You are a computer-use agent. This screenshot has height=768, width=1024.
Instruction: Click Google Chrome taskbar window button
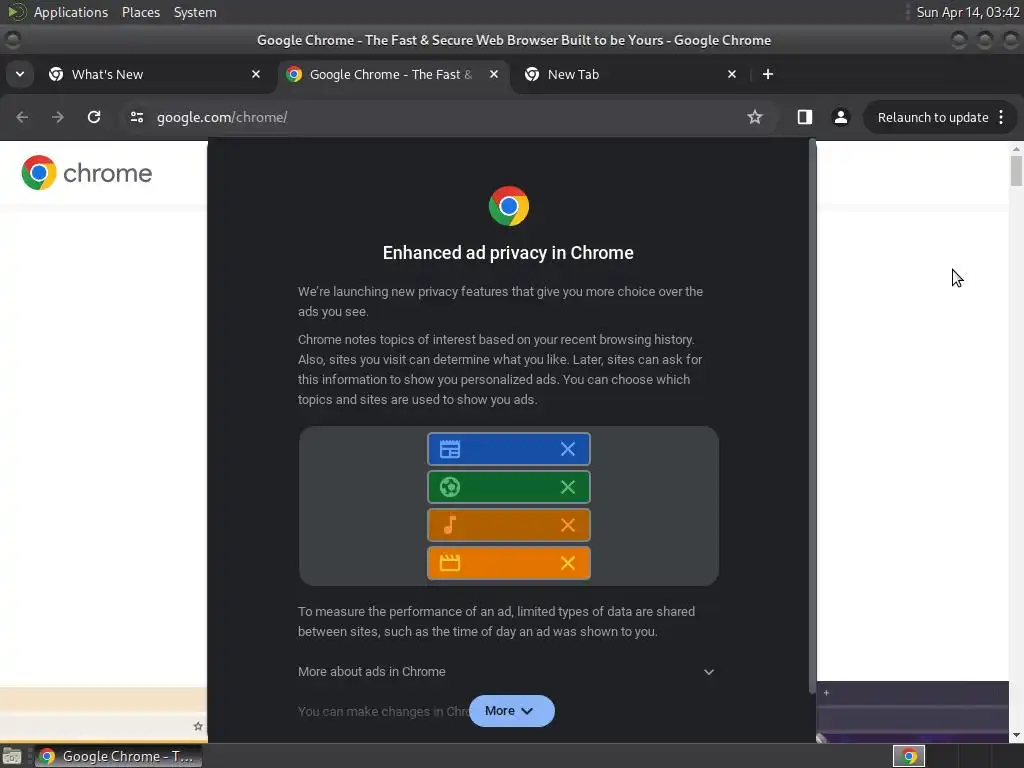point(118,756)
